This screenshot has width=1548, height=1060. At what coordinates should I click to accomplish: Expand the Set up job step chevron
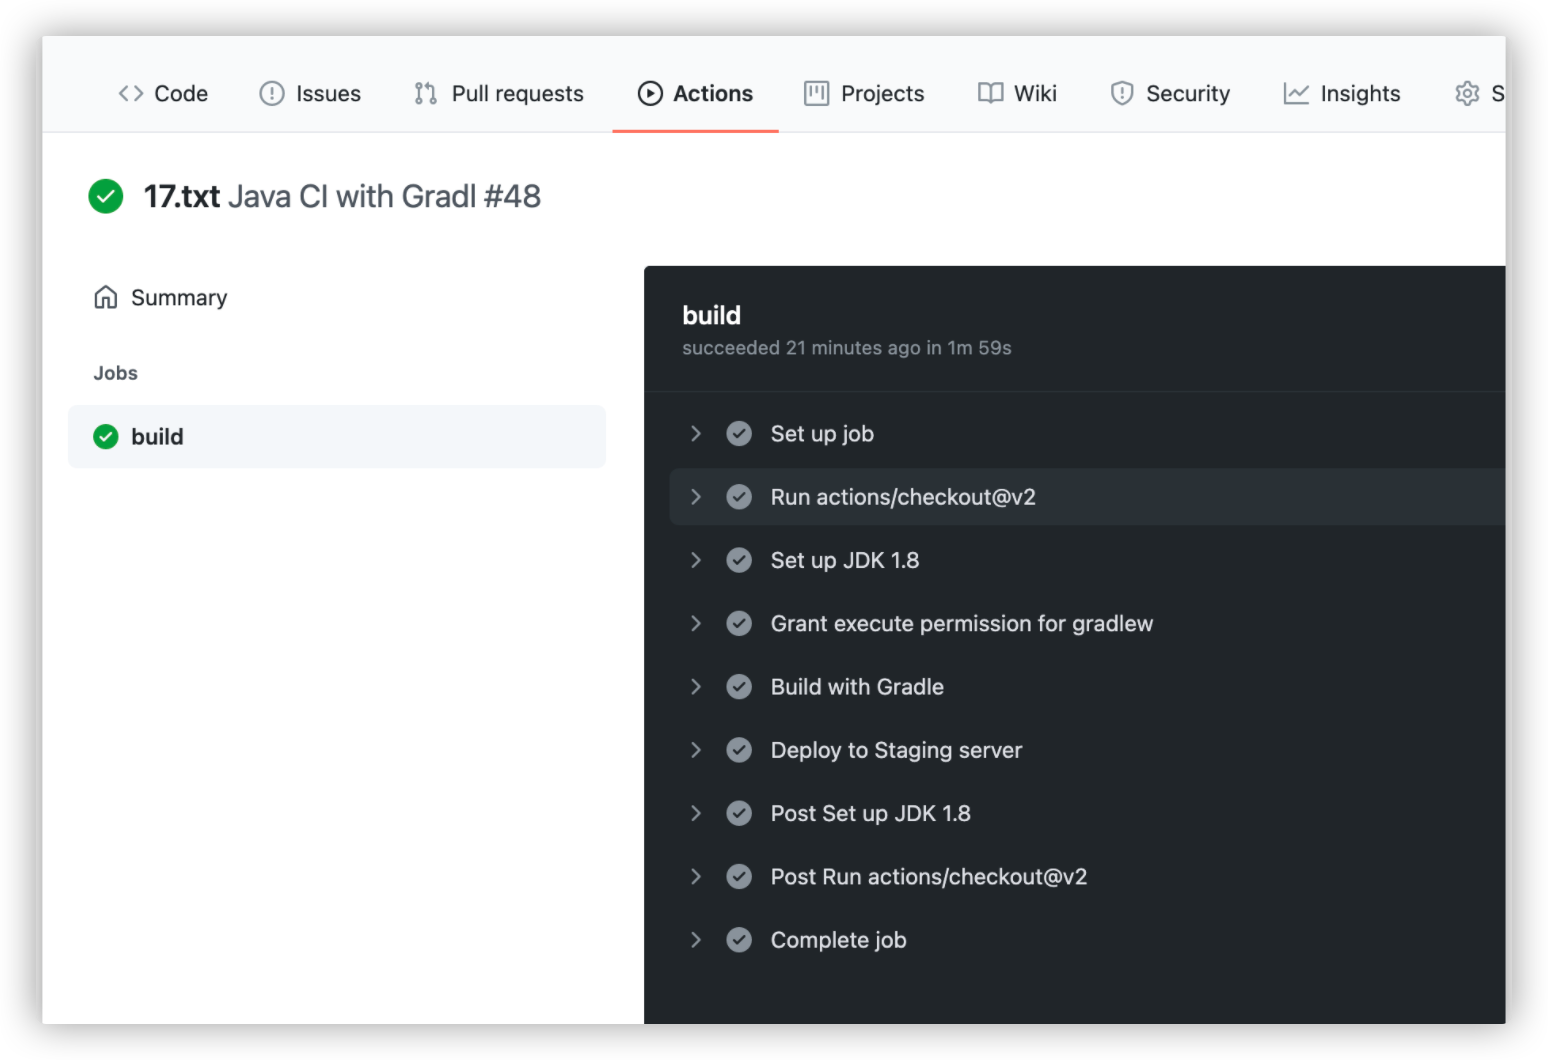pyautogui.click(x=696, y=433)
